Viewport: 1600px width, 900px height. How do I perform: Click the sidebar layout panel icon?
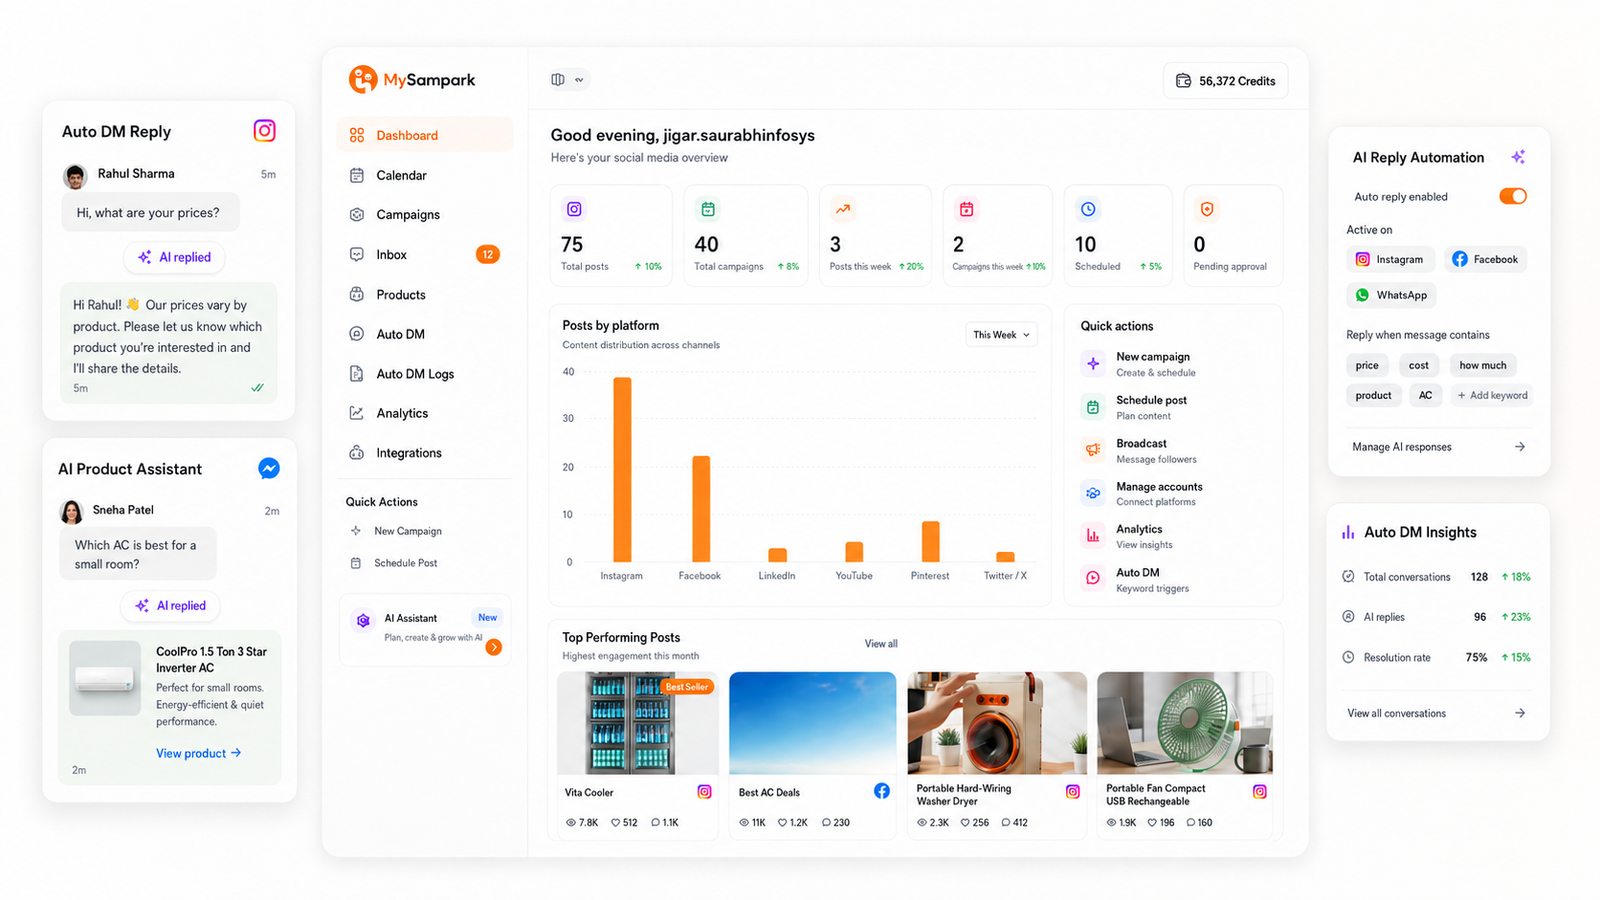[x=558, y=80]
